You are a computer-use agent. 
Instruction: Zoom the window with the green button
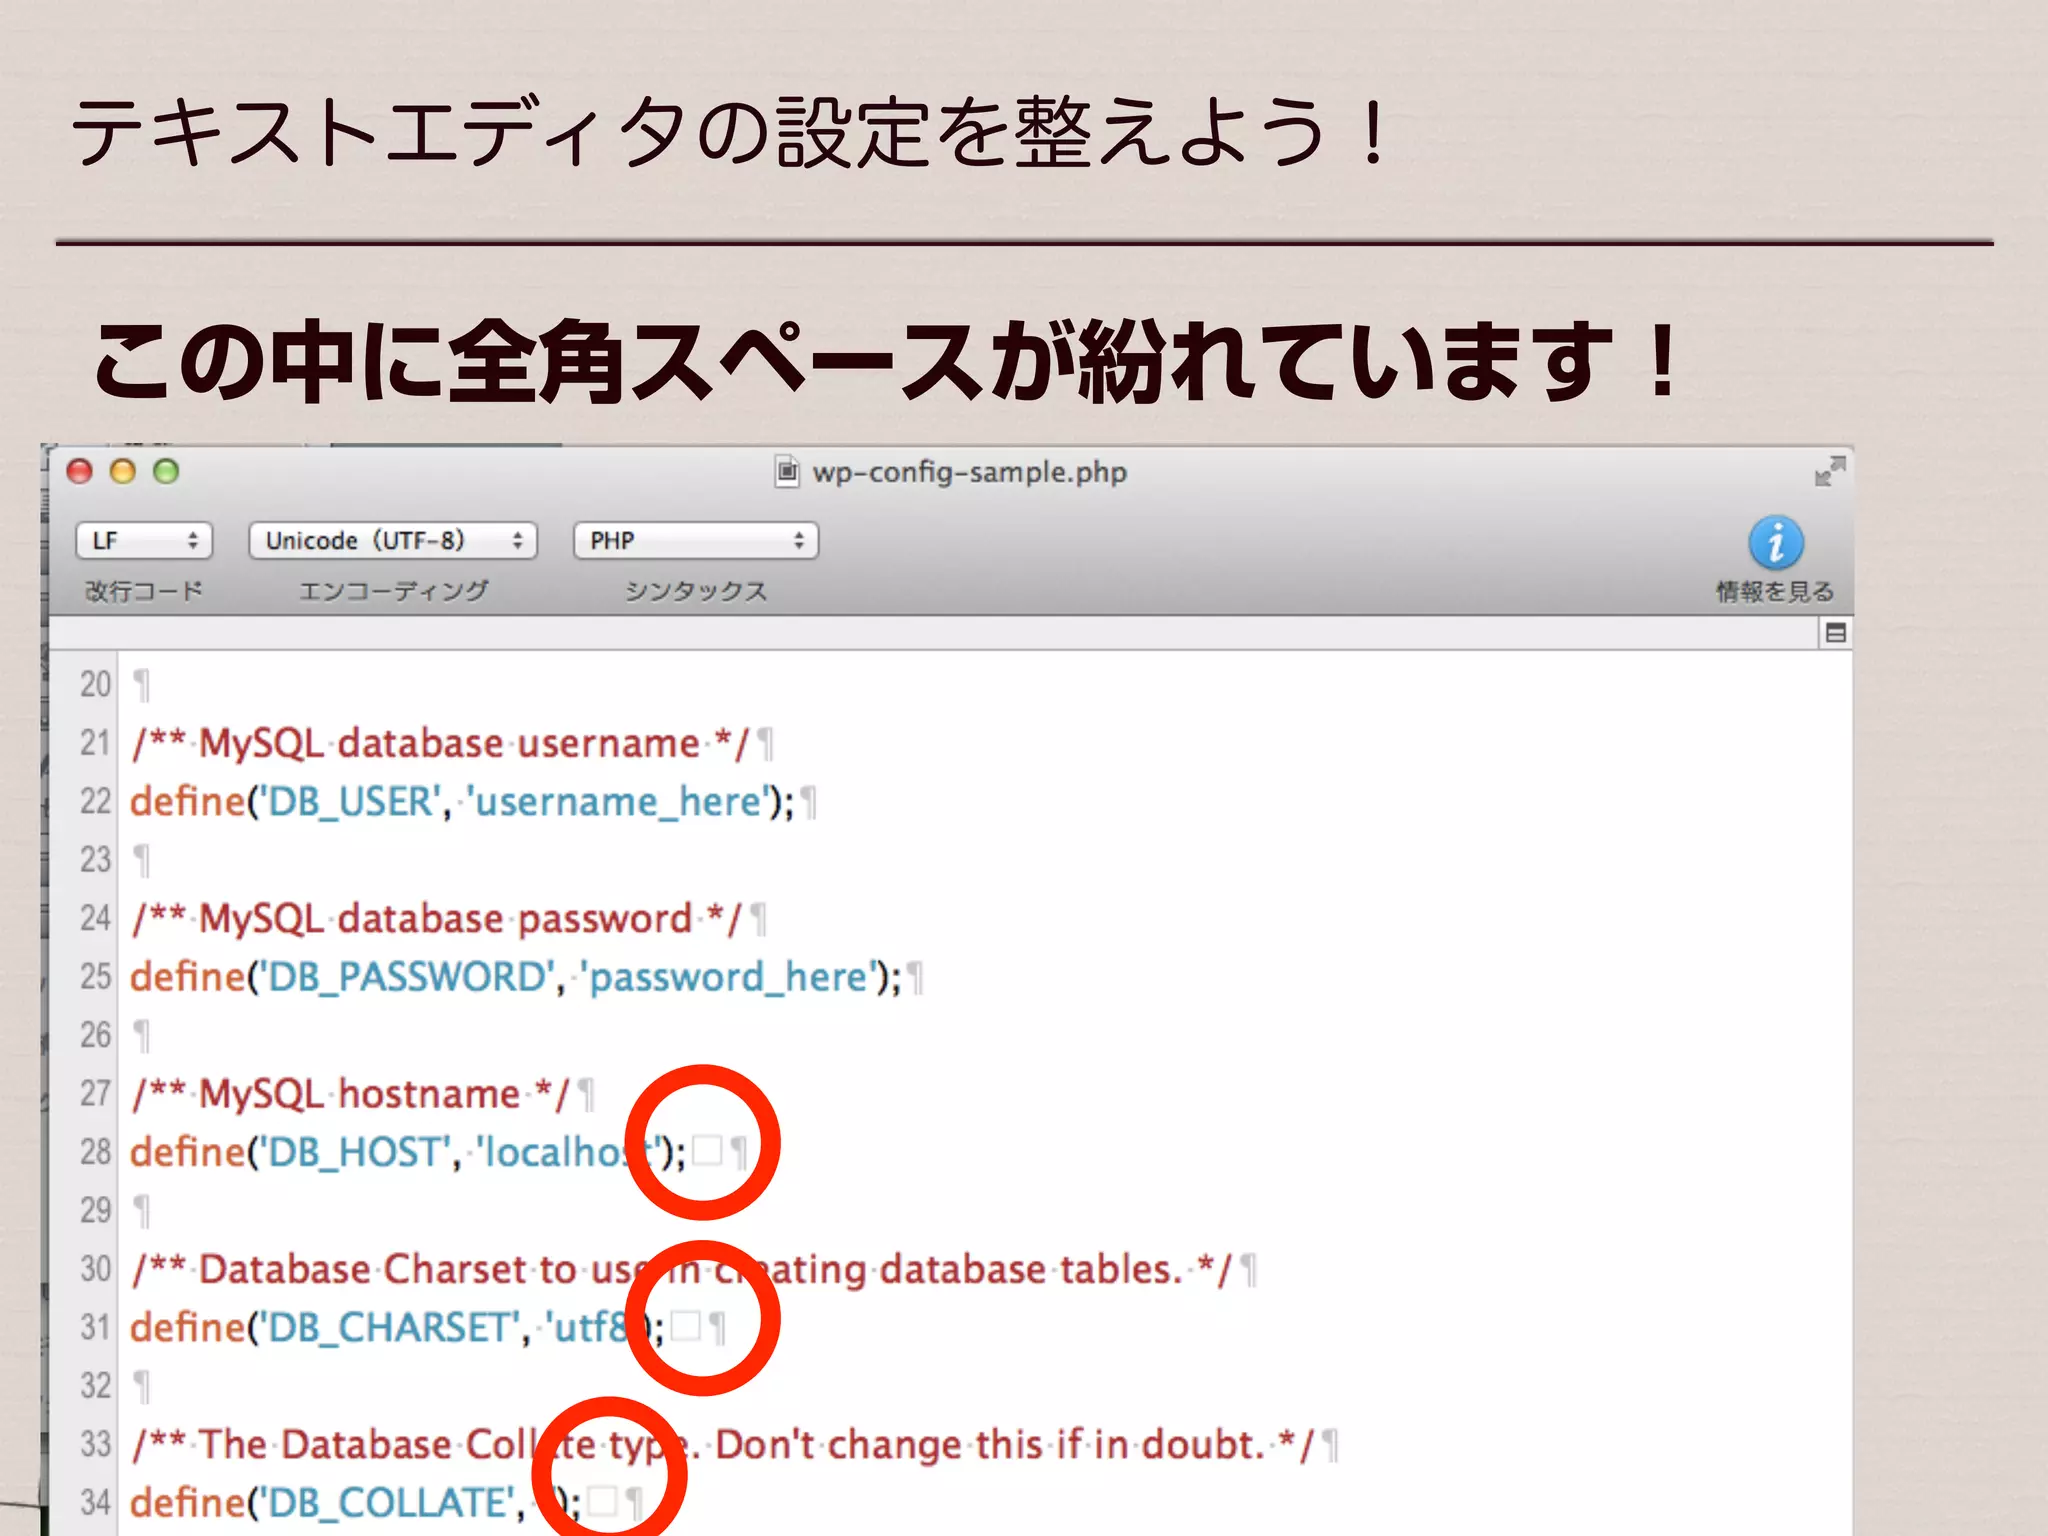point(166,471)
